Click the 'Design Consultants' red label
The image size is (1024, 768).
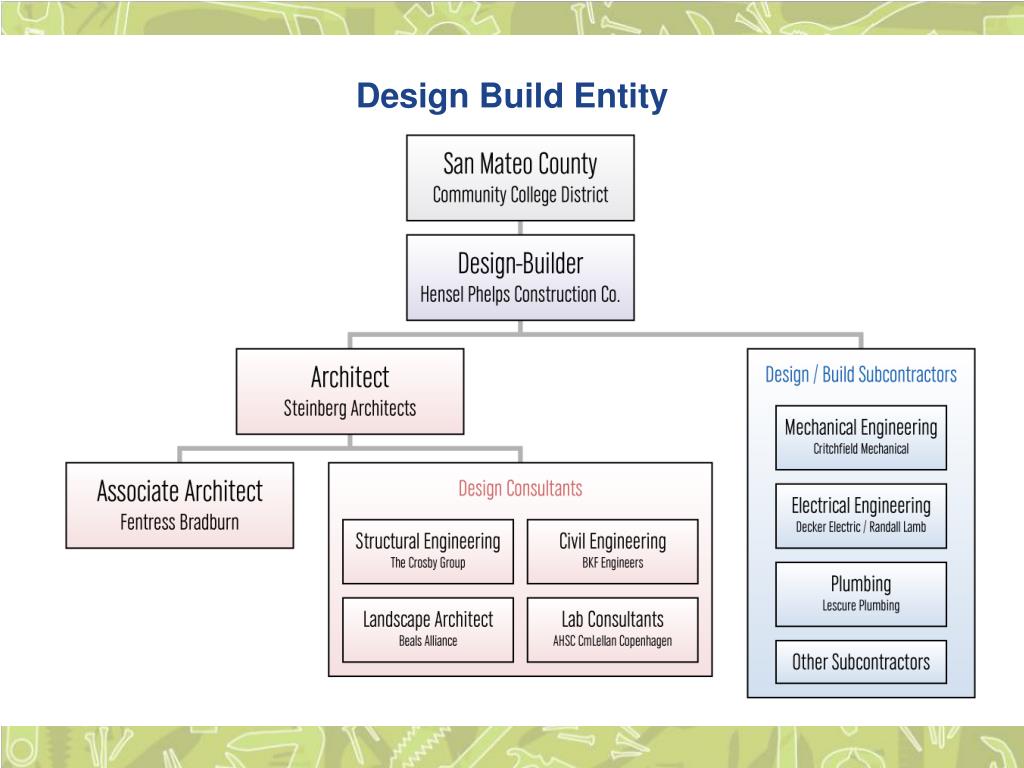pyautogui.click(x=520, y=488)
